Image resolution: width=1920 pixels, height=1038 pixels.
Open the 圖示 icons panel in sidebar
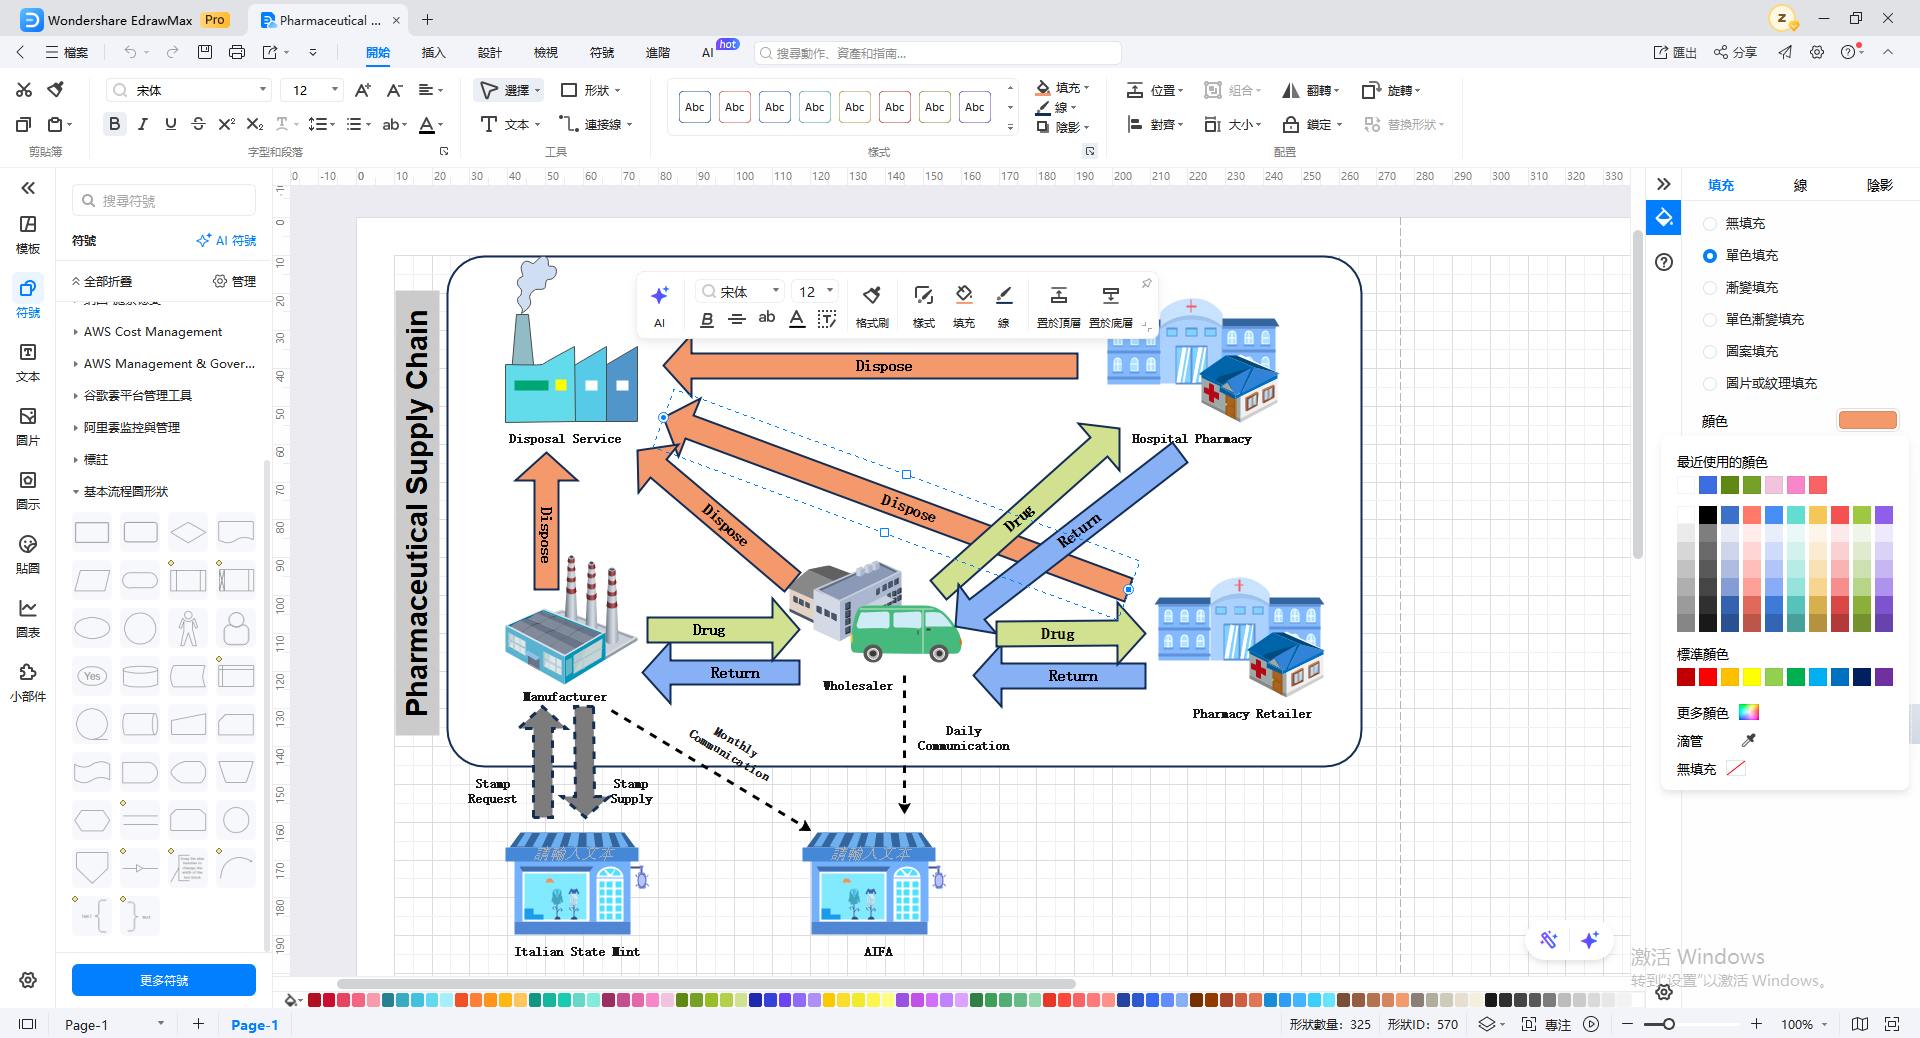point(28,490)
